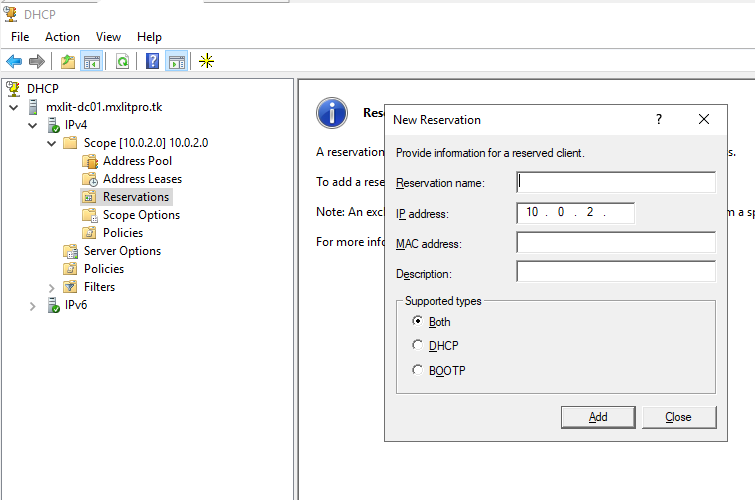Choose the DHCP radio button
The height and width of the screenshot is (500, 755).
coord(418,346)
